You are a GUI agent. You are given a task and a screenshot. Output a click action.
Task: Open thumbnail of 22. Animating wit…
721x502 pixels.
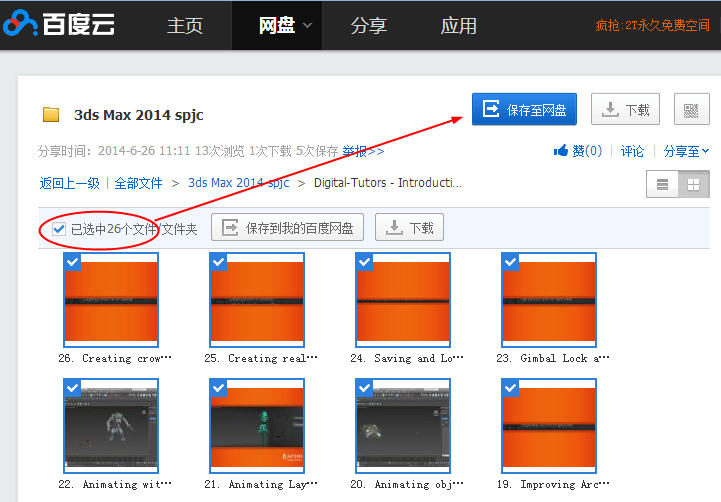pos(111,426)
